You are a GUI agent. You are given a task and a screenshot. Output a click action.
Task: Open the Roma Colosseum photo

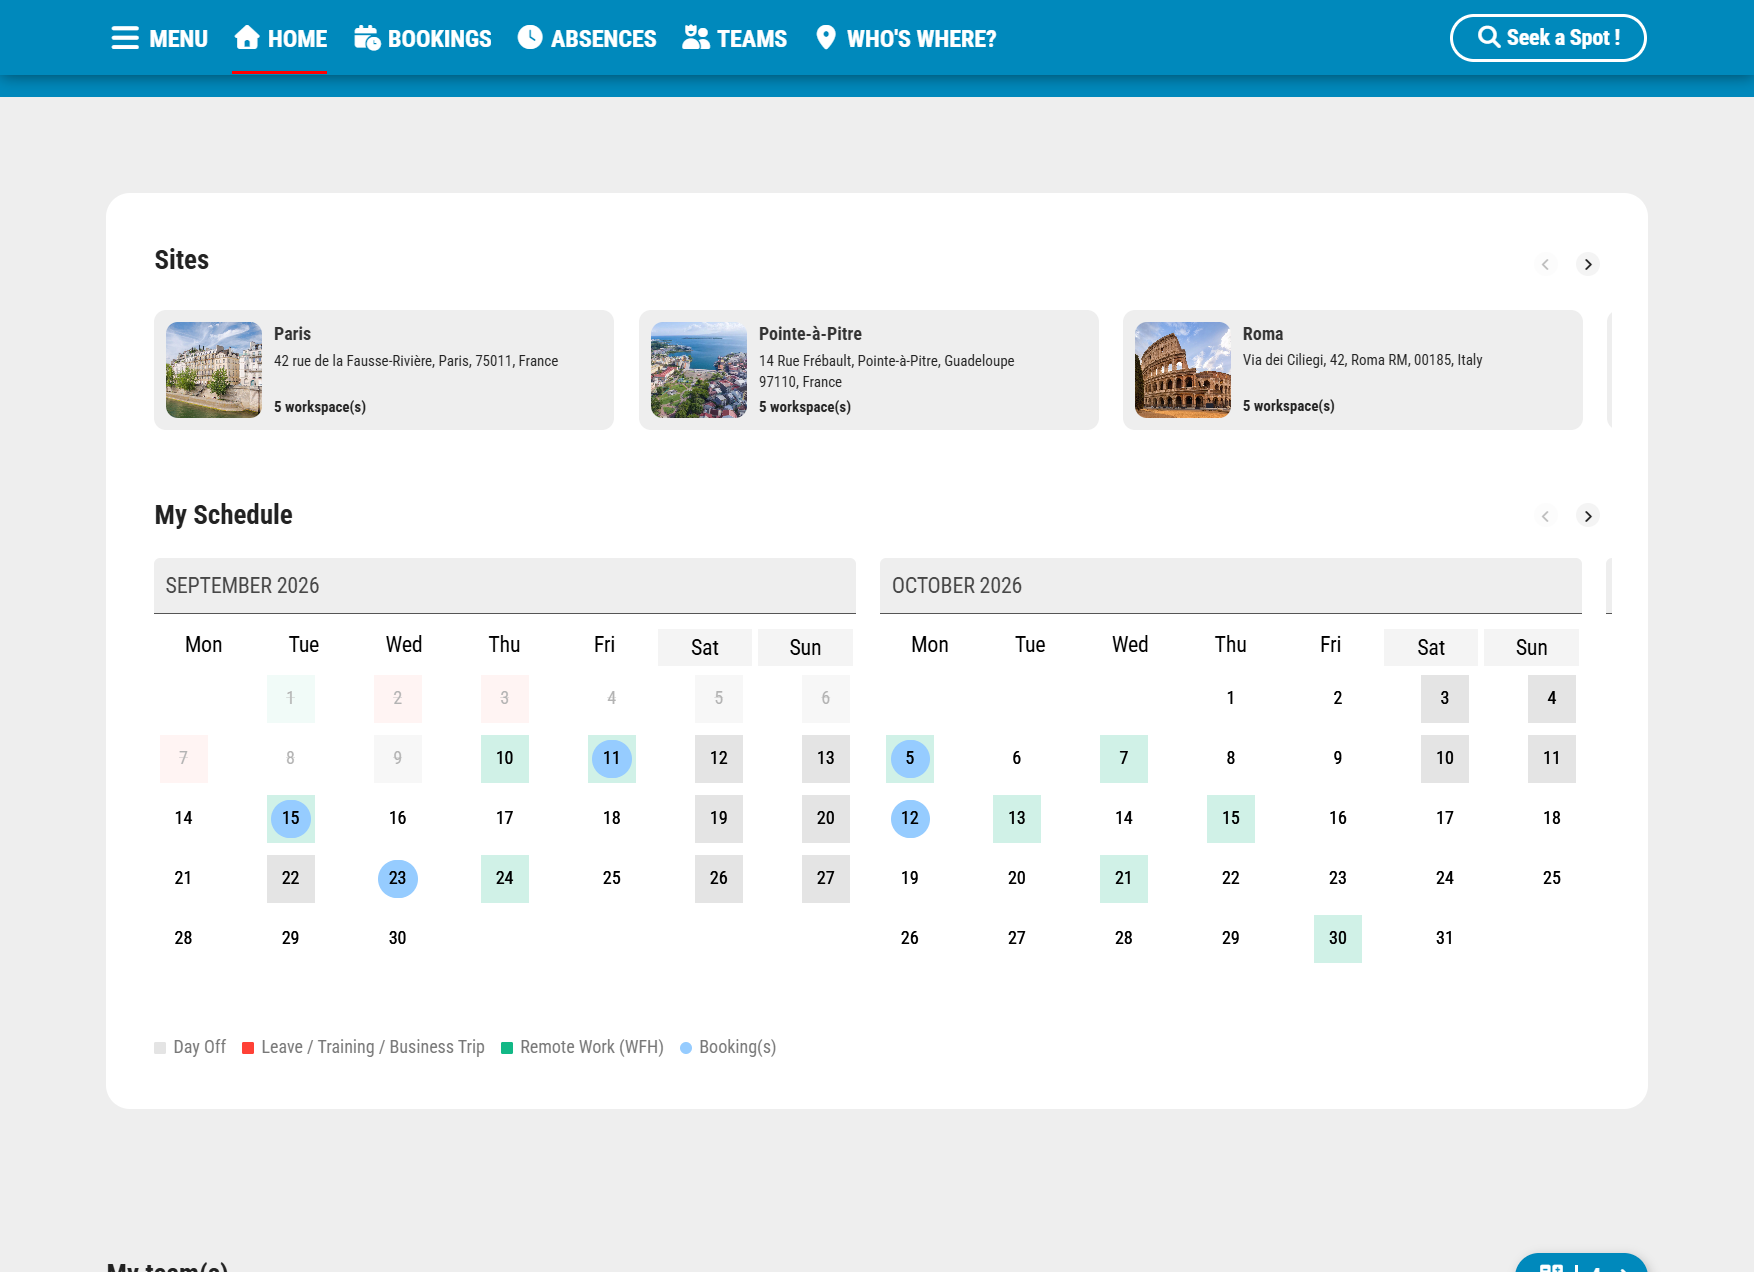click(1183, 370)
